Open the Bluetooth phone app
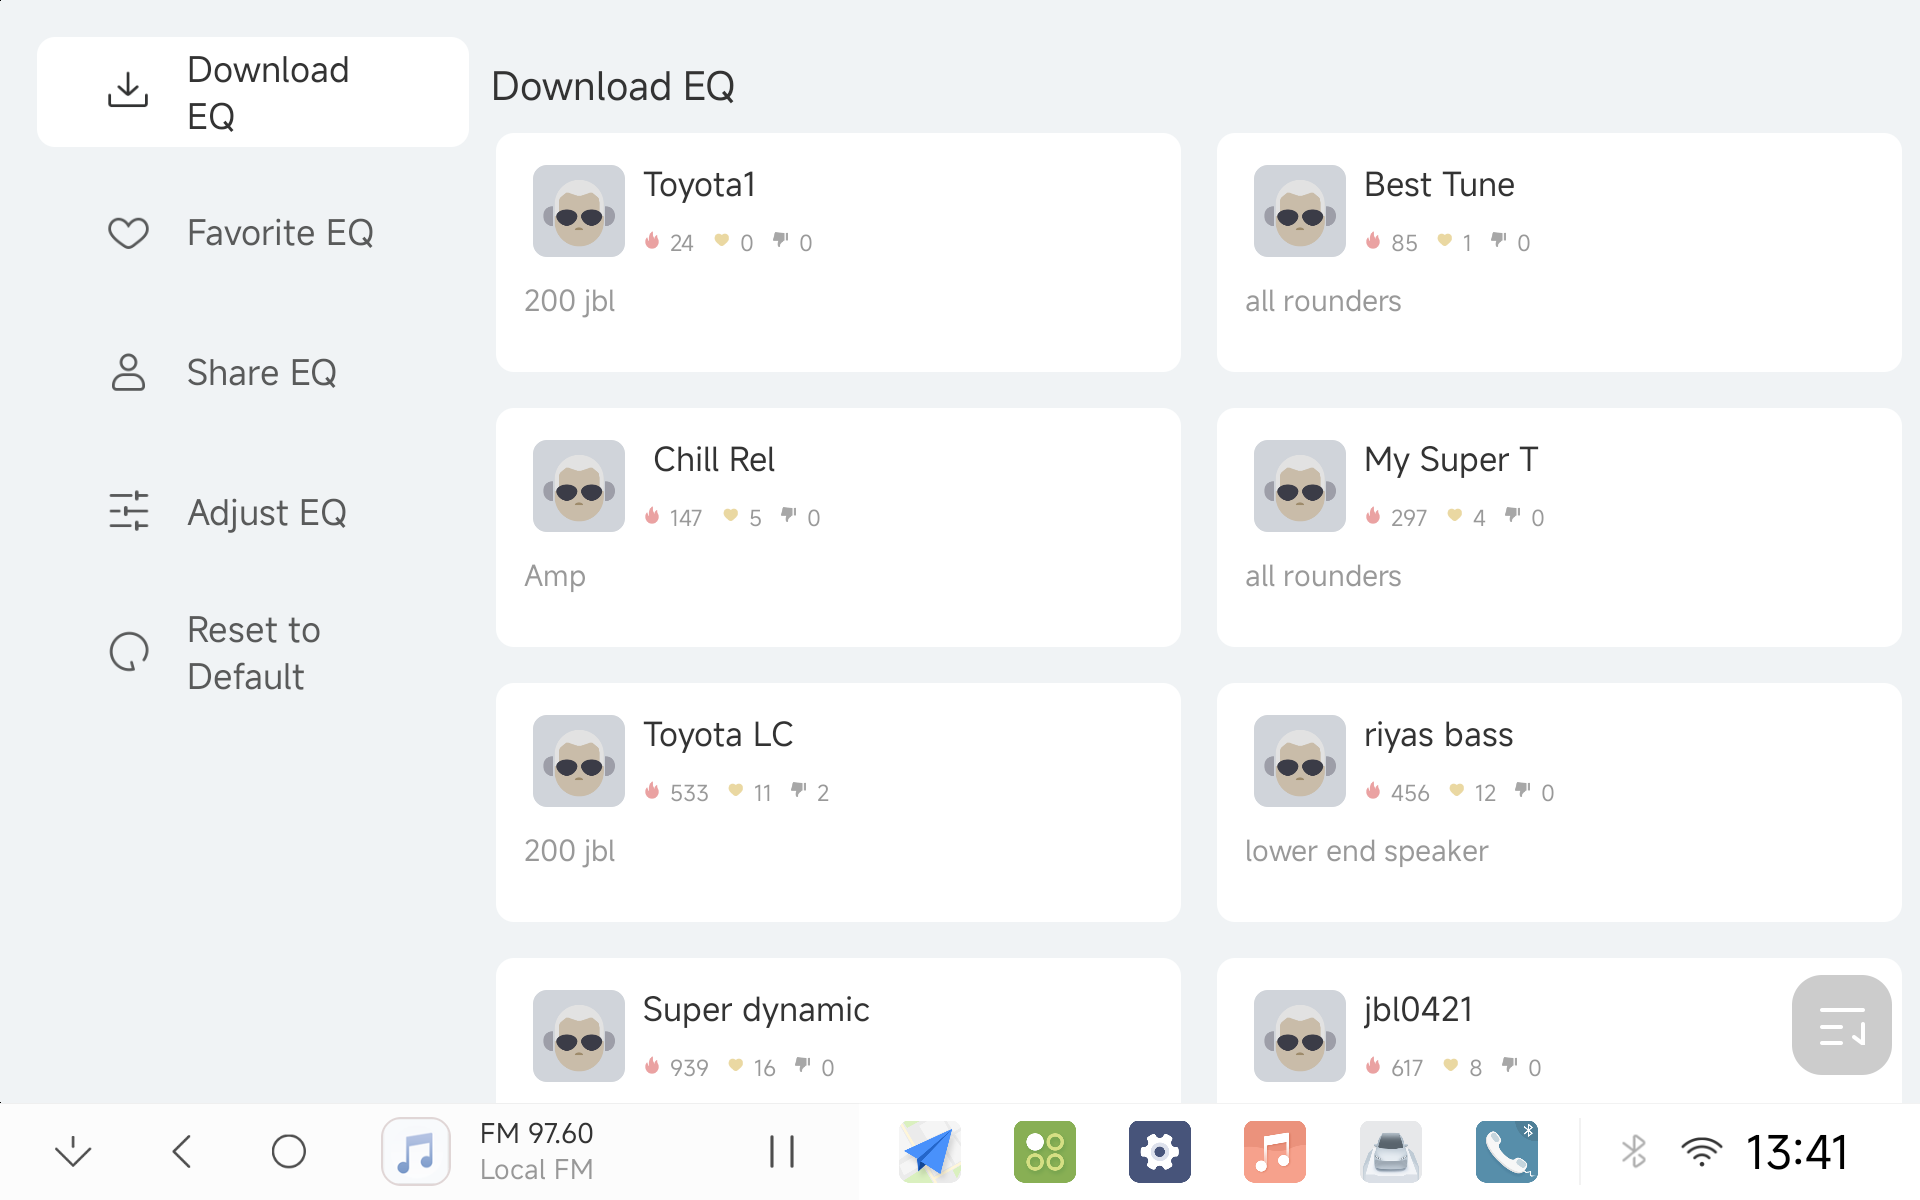The image size is (1920, 1200). point(1506,1151)
